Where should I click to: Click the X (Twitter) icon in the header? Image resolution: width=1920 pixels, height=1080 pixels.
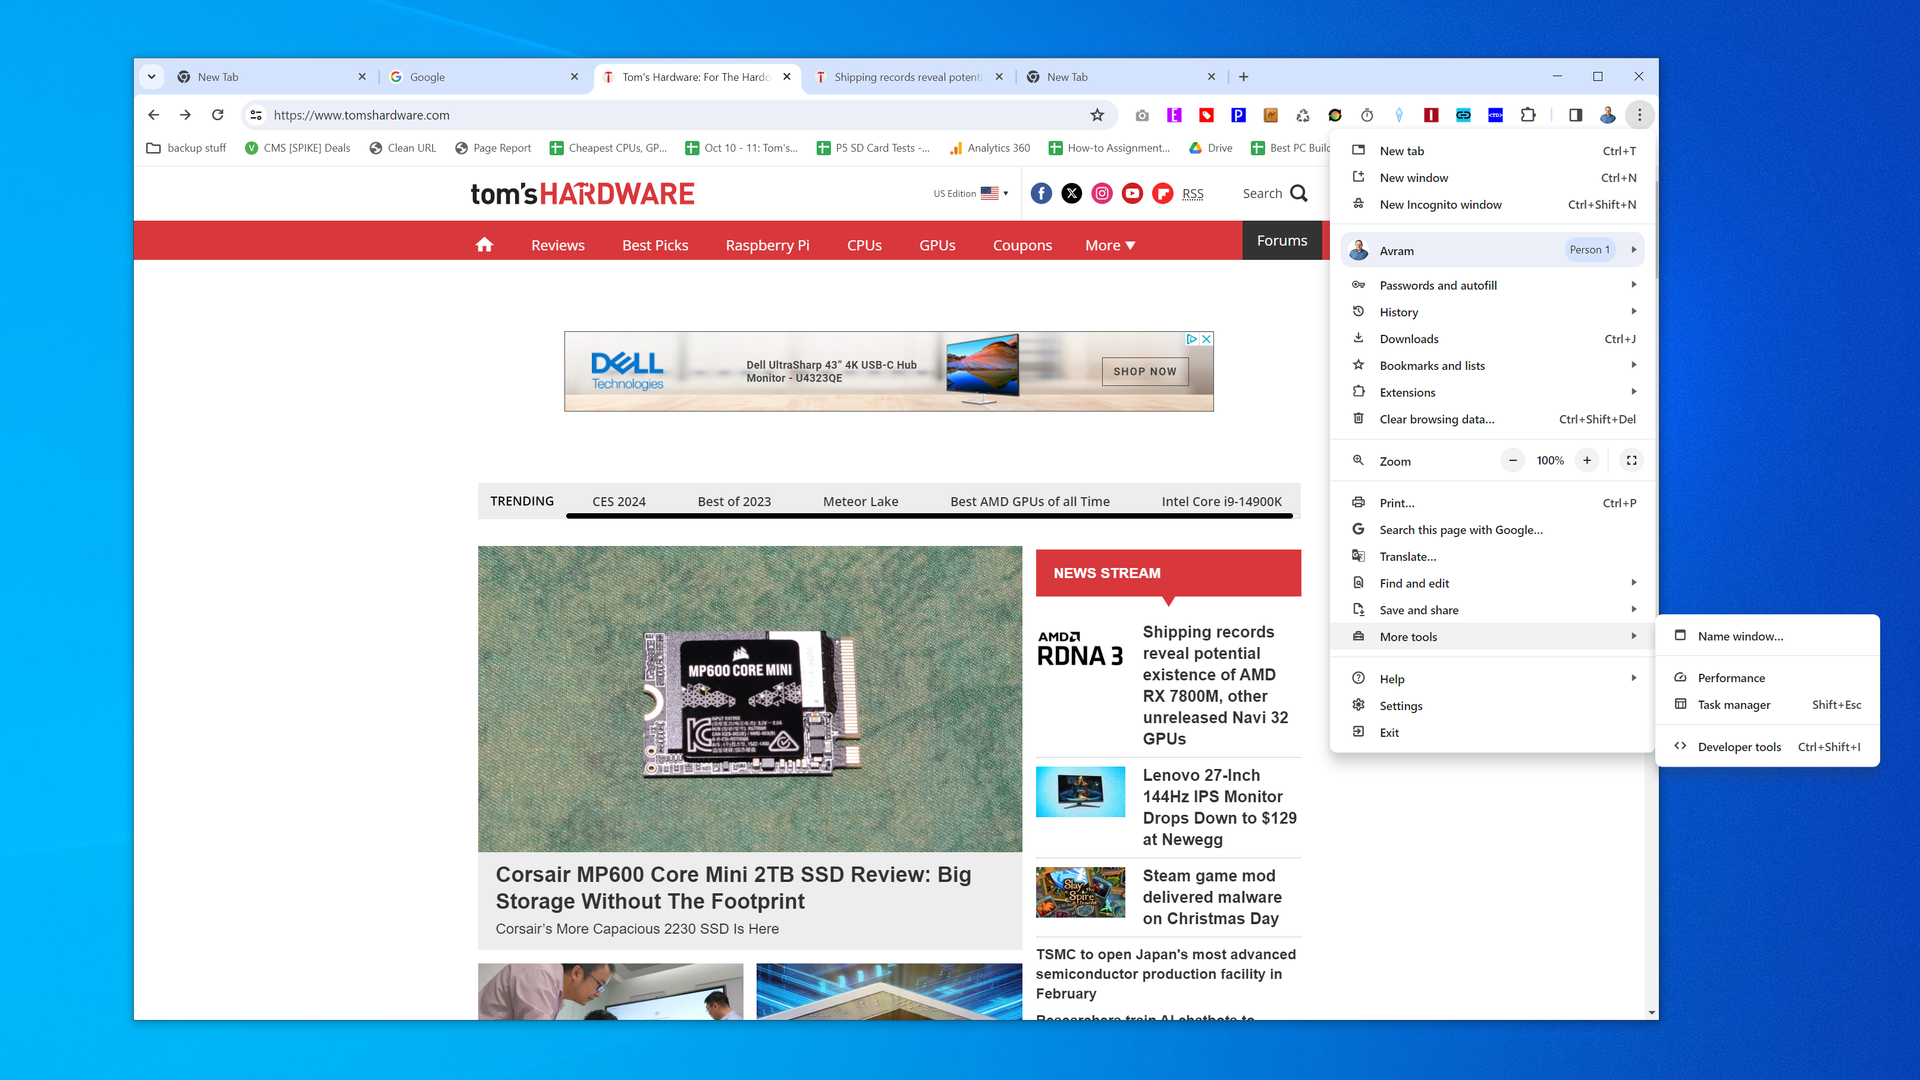tap(1071, 193)
